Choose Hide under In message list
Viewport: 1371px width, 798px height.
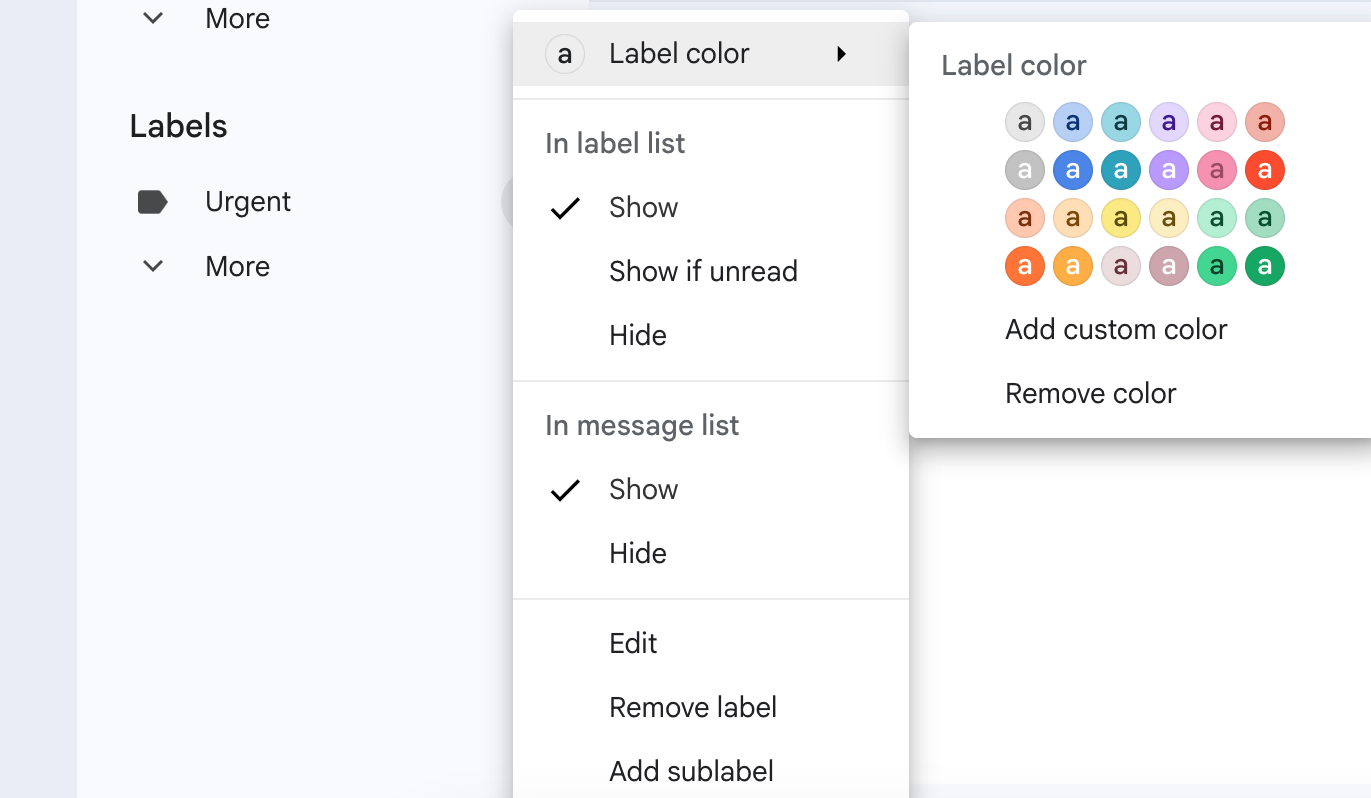tap(637, 554)
